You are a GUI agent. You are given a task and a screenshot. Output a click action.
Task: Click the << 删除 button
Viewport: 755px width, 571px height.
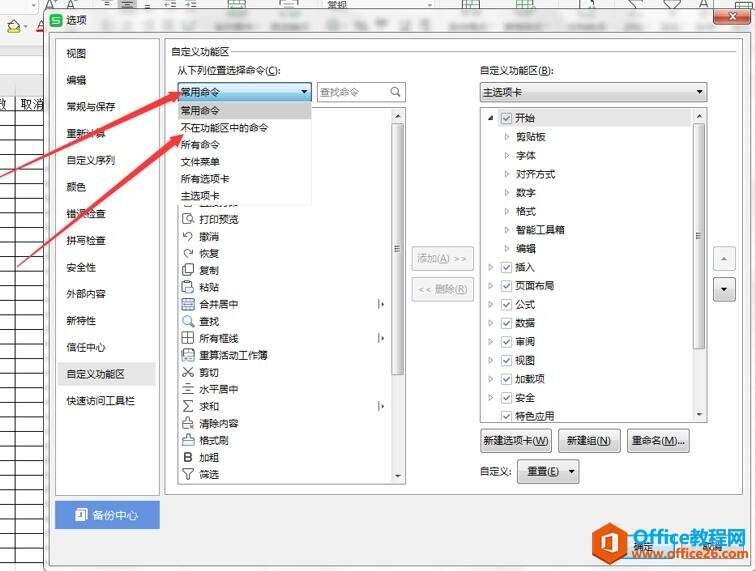[442, 289]
